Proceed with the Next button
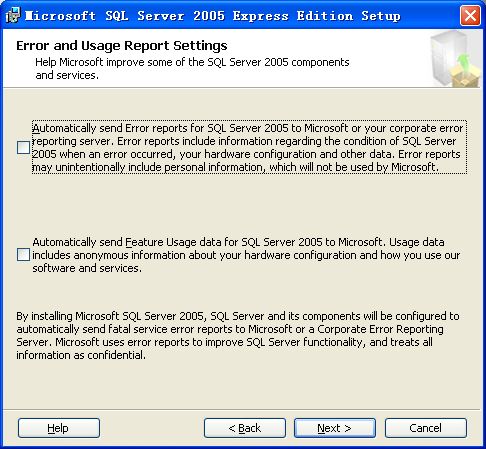Image resolution: width=486 pixels, height=449 pixels. coord(335,428)
